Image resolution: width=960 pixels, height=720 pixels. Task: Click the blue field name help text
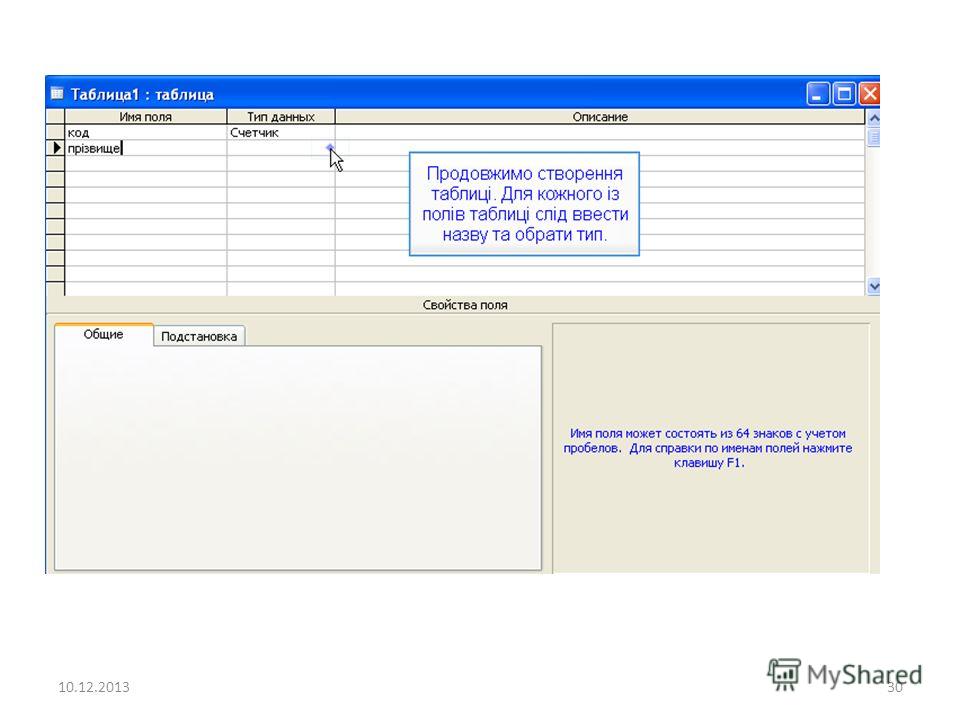click(x=708, y=448)
